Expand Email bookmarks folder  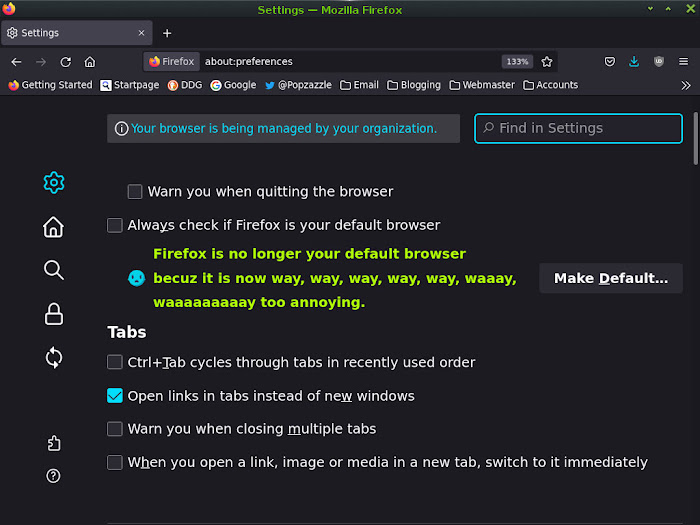coord(359,85)
